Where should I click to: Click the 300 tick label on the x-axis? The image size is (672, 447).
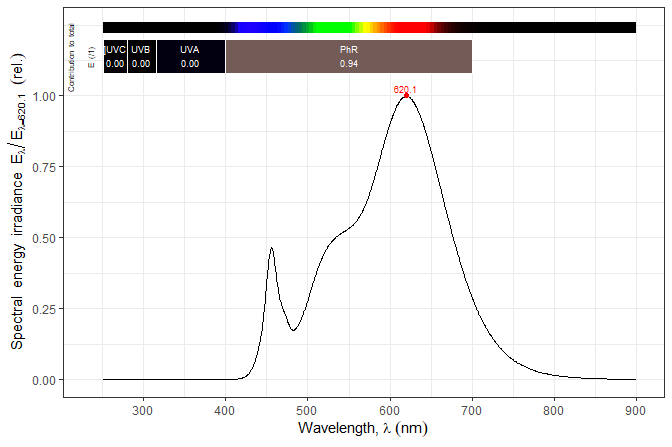(143, 408)
